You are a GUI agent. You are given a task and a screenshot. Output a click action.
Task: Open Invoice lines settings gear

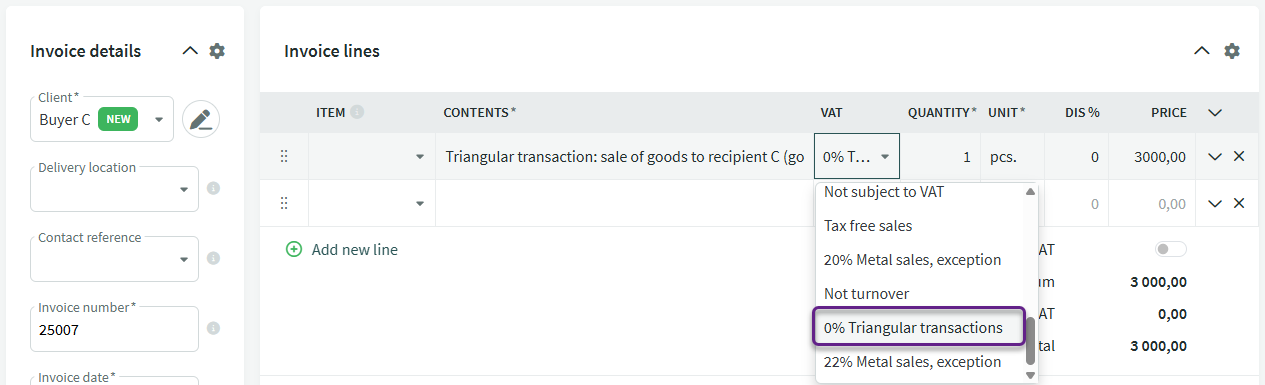1232,51
